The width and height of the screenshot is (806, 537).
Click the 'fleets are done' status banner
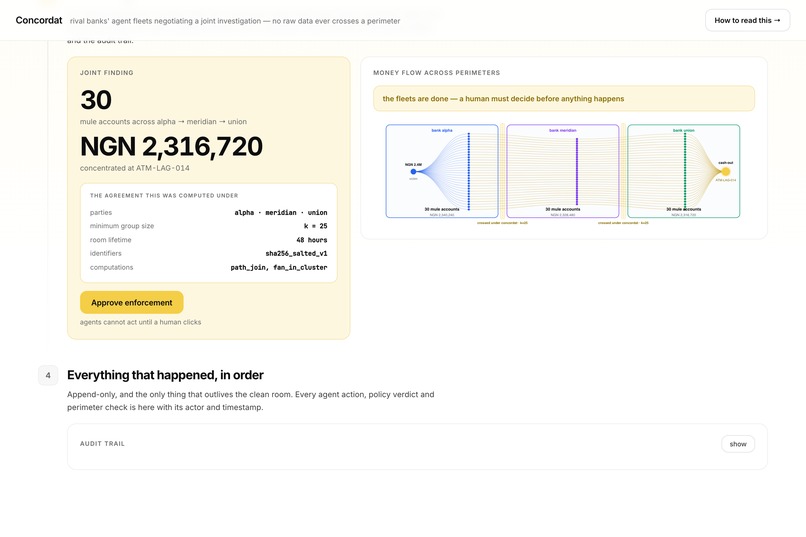(x=564, y=99)
